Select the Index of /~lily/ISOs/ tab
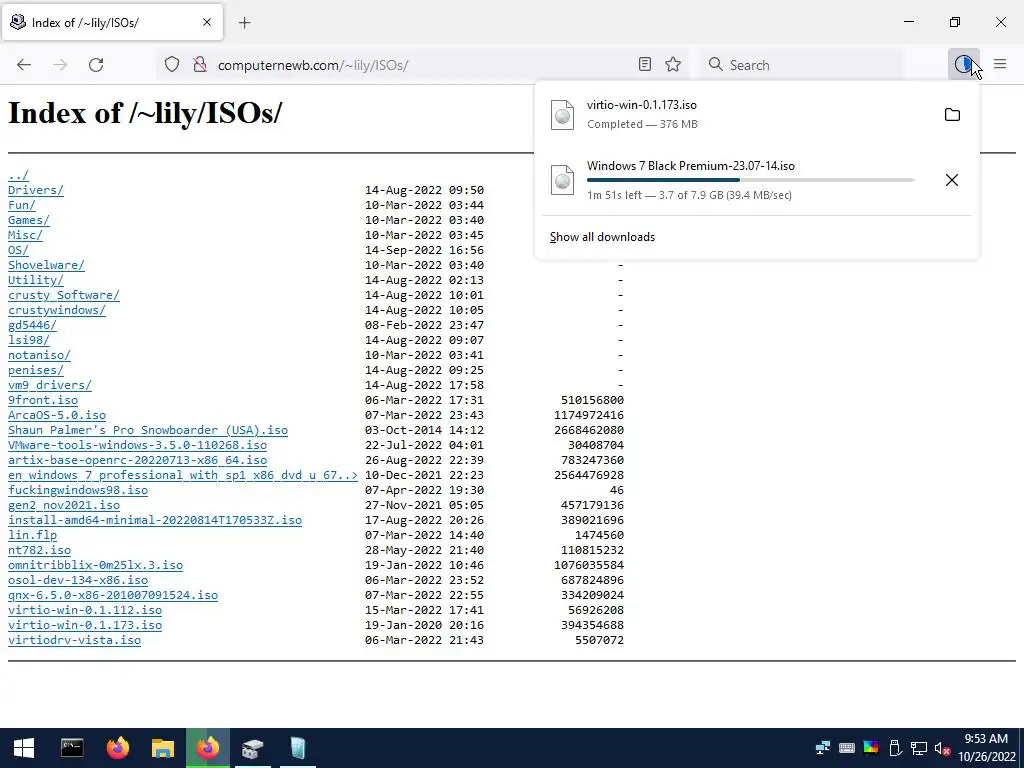 coord(112,22)
